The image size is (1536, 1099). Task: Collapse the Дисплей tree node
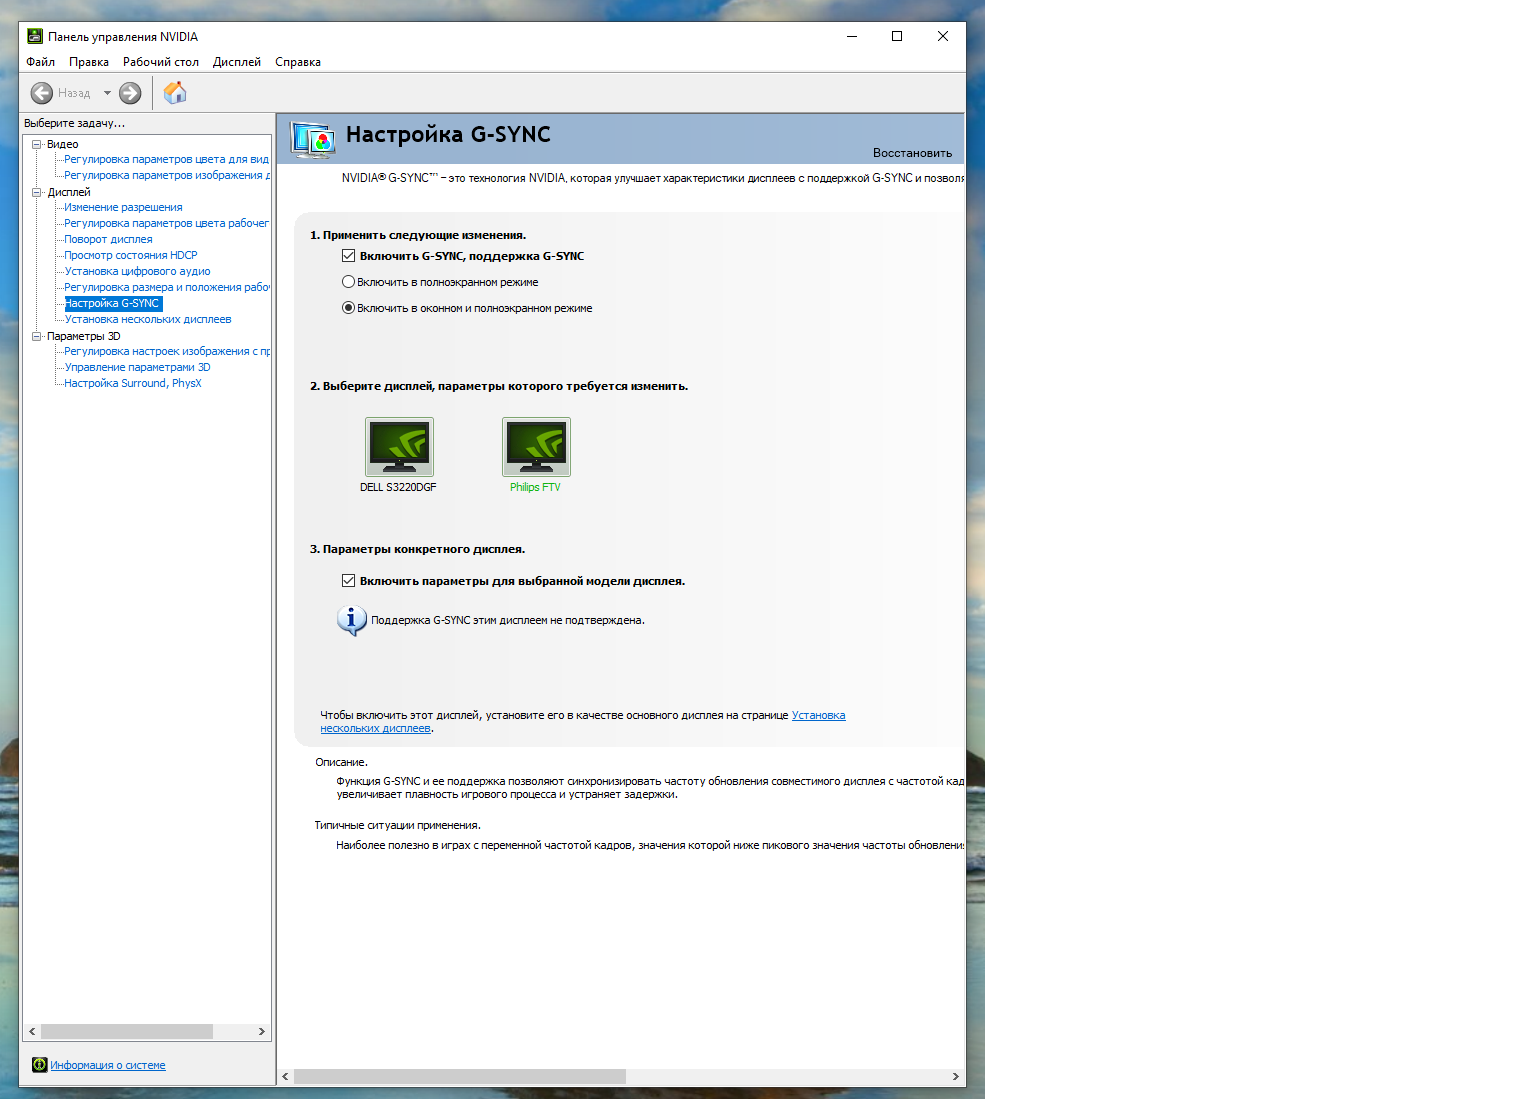[x=37, y=192]
